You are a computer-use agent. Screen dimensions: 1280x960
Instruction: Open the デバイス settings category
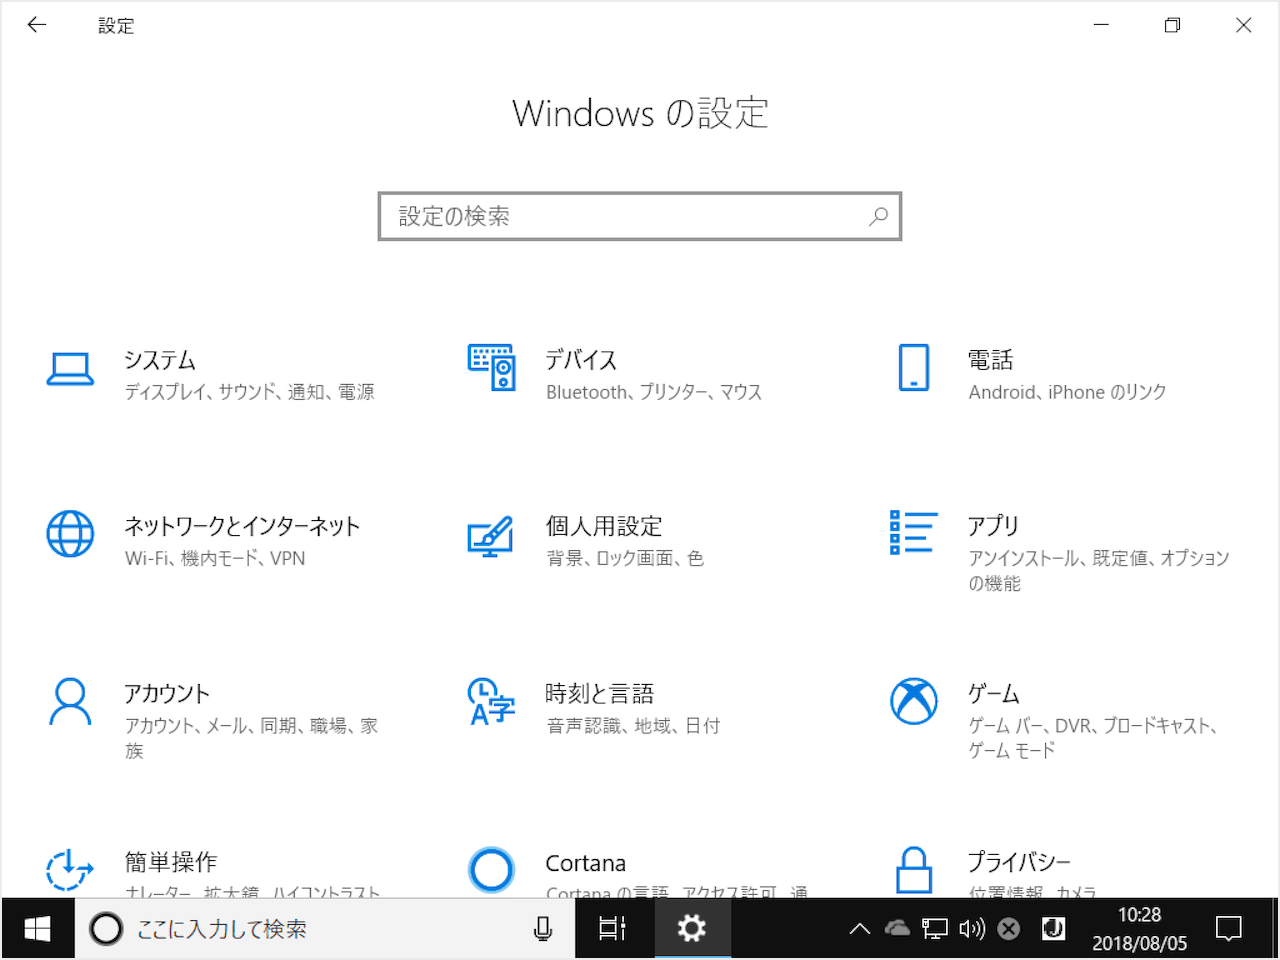click(x=581, y=360)
